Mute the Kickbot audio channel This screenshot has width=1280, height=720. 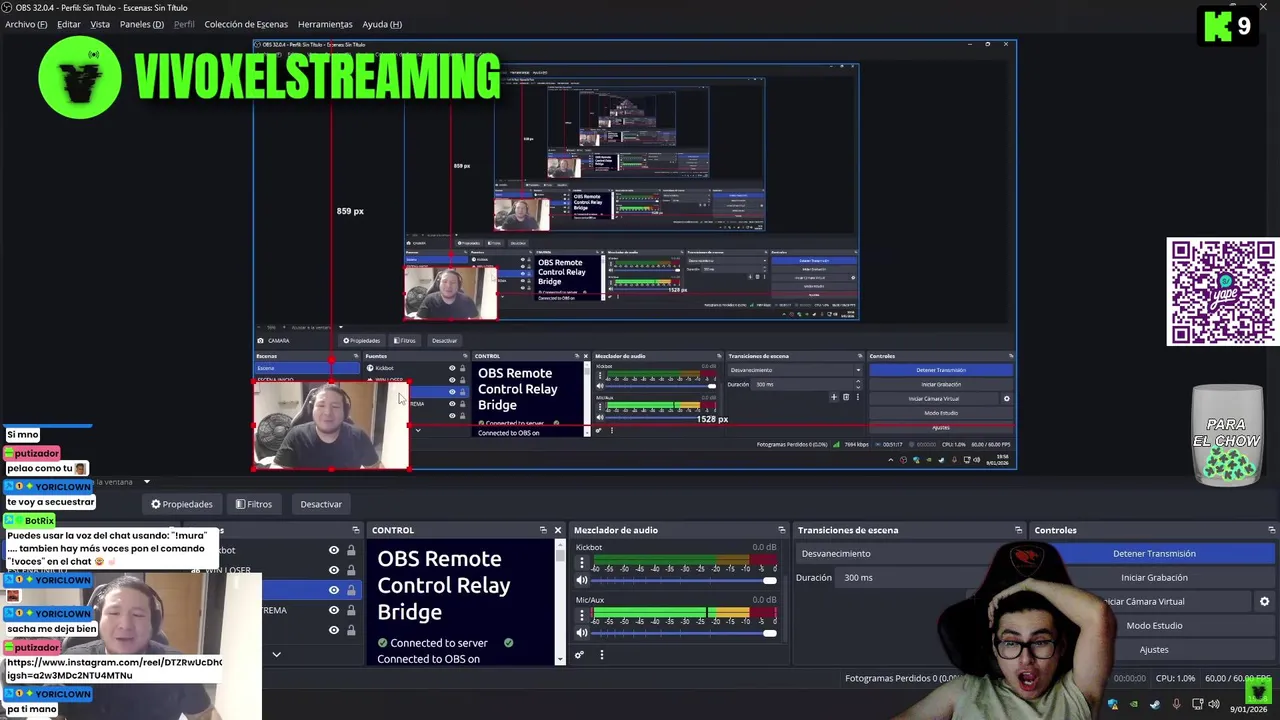tap(582, 581)
